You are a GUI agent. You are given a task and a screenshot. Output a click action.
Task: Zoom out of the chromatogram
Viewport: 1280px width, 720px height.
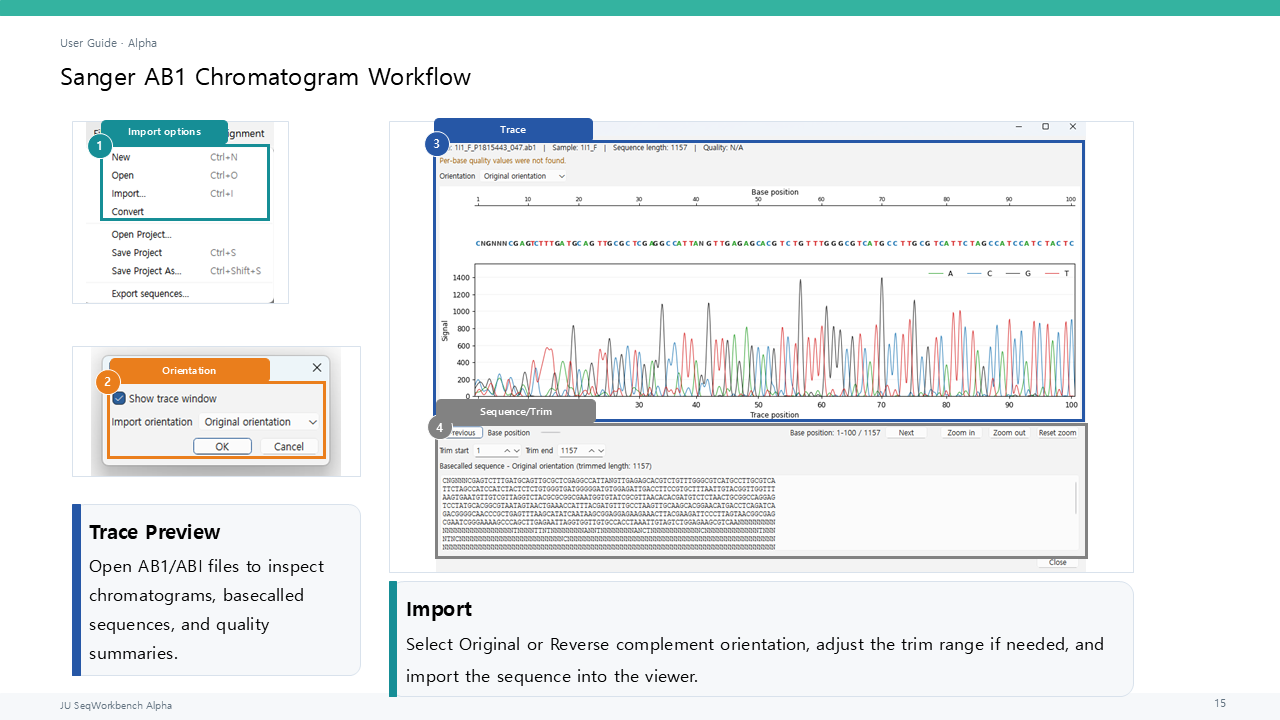click(x=1009, y=433)
